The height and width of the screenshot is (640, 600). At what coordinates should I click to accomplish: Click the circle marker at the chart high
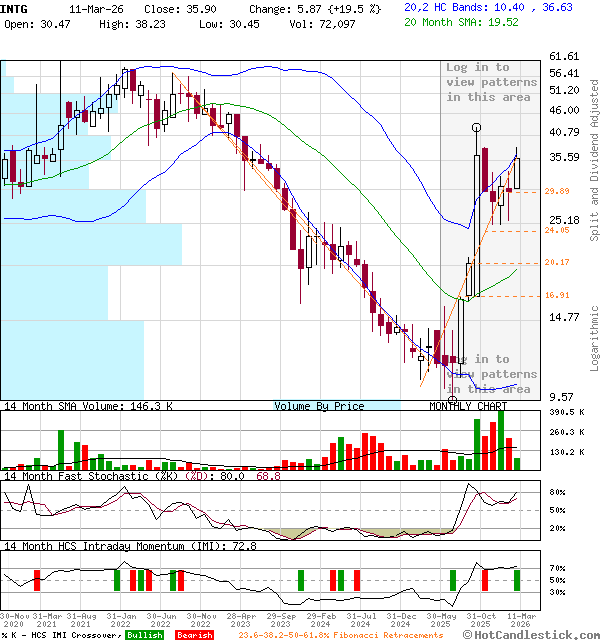[476, 127]
